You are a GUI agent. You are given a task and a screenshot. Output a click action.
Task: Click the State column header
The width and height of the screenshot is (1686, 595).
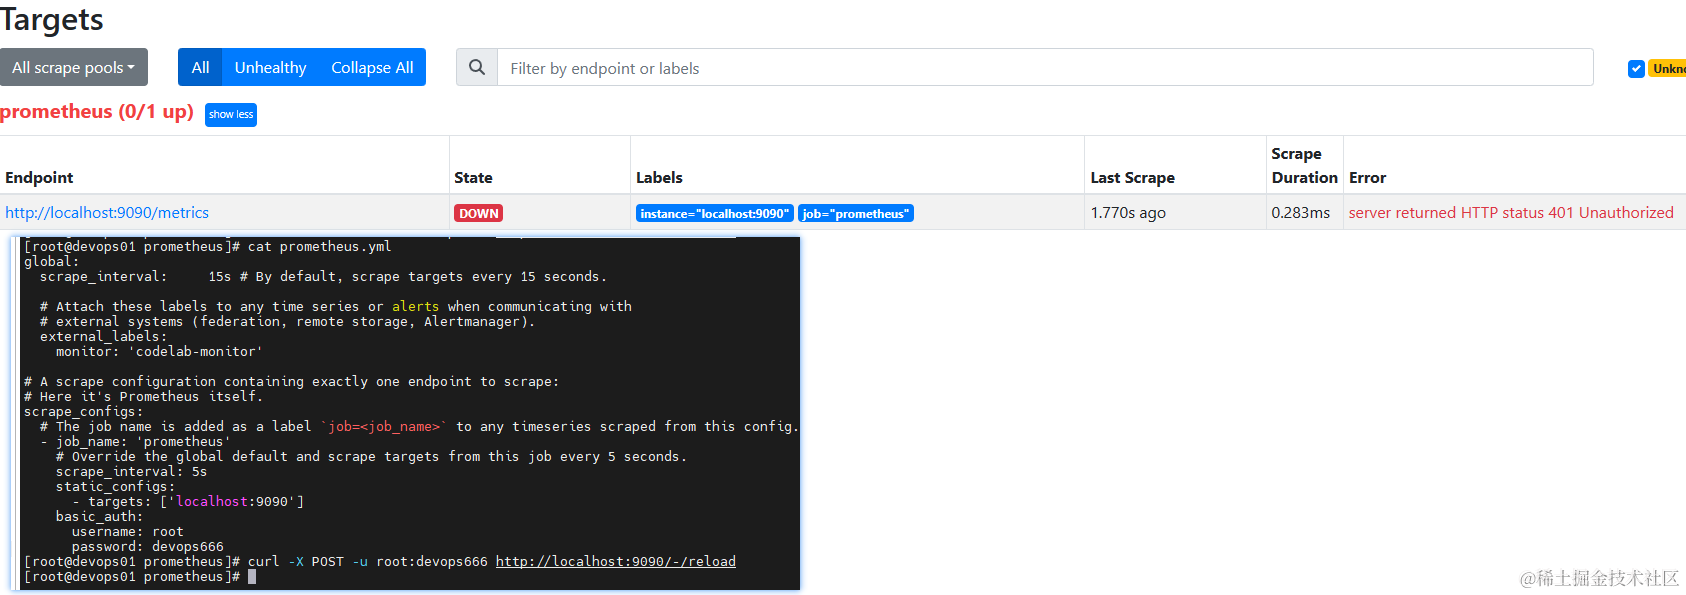(473, 178)
